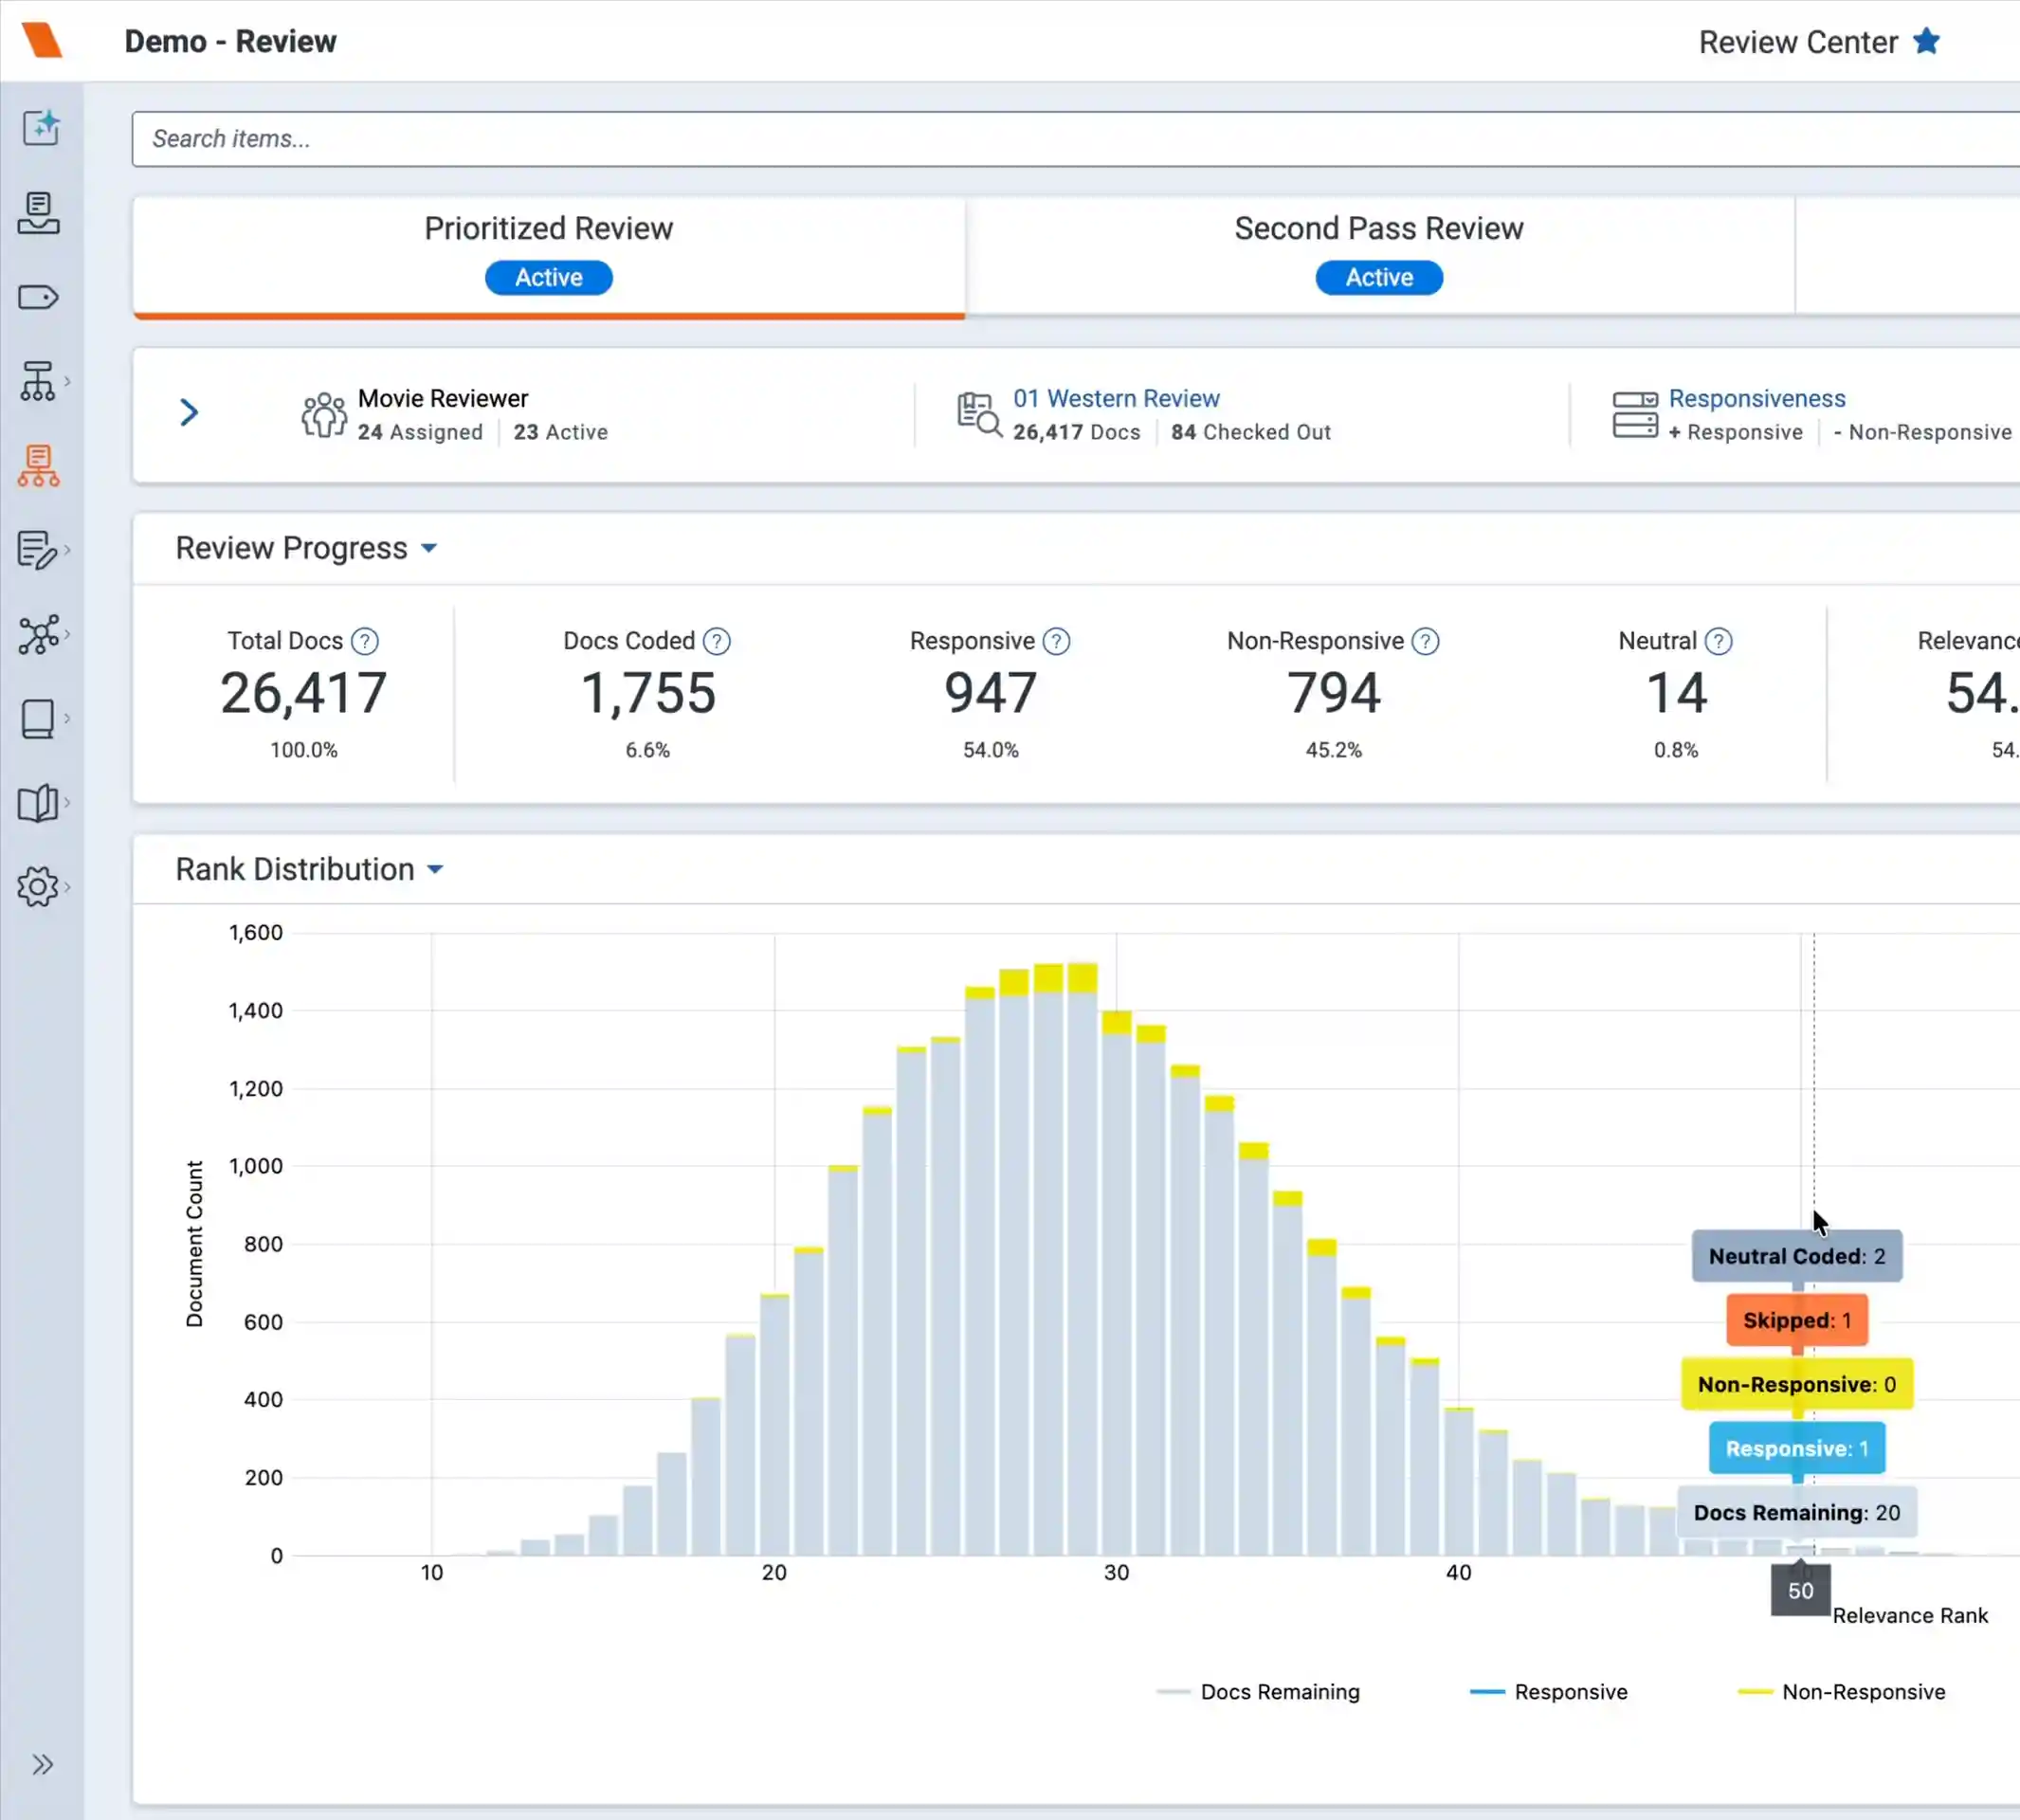The height and width of the screenshot is (1820, 2020).
Task: Switch to the Prioritized Review tab
Action: [549, 257]
